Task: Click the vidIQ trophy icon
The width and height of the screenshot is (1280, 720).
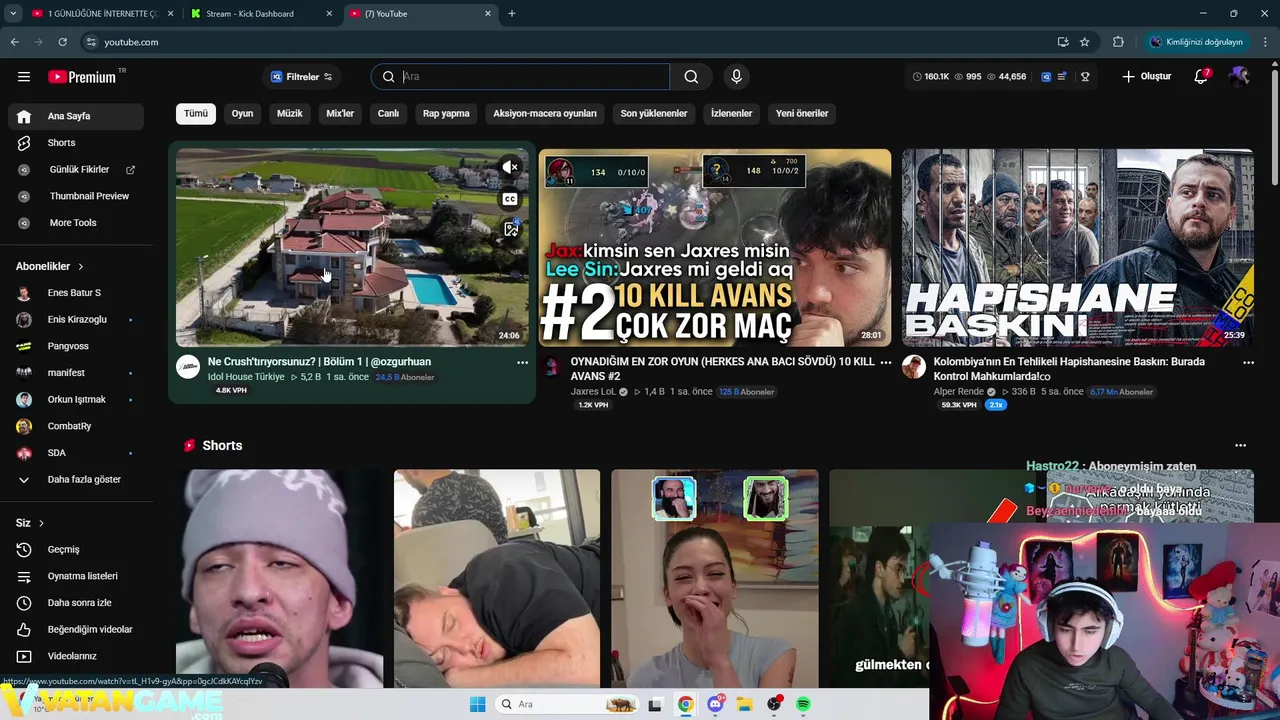Action: point(1085,77)
